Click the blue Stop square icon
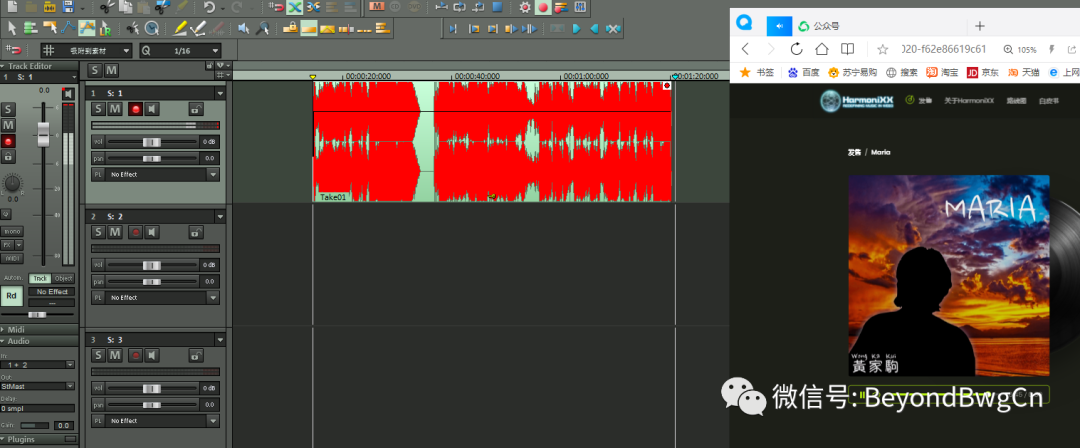Screen dimensions: 1080x448 497,8
